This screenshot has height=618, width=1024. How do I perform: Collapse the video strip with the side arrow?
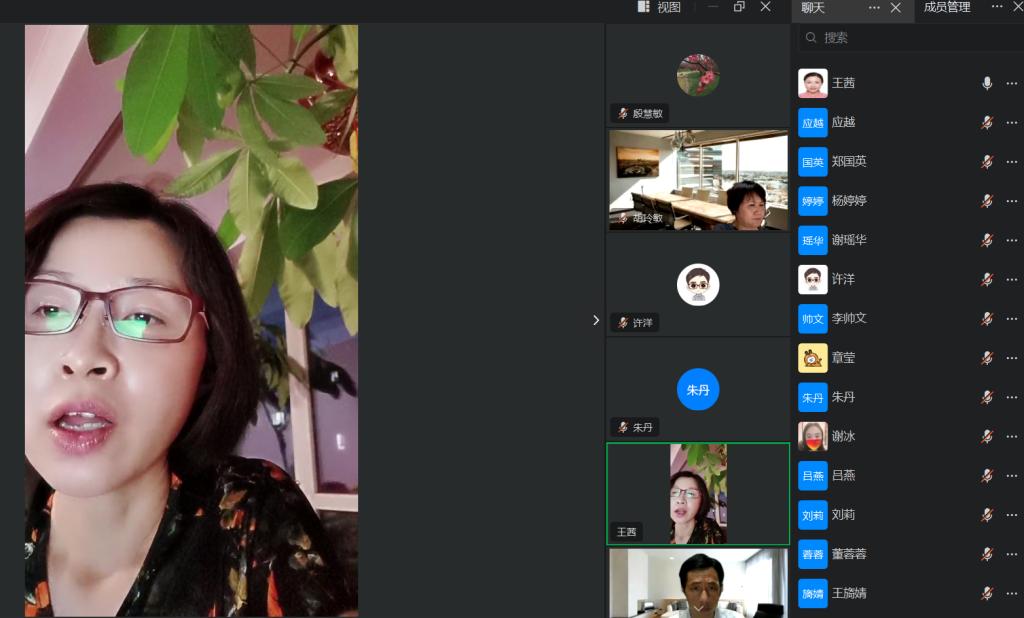point(596,320)
